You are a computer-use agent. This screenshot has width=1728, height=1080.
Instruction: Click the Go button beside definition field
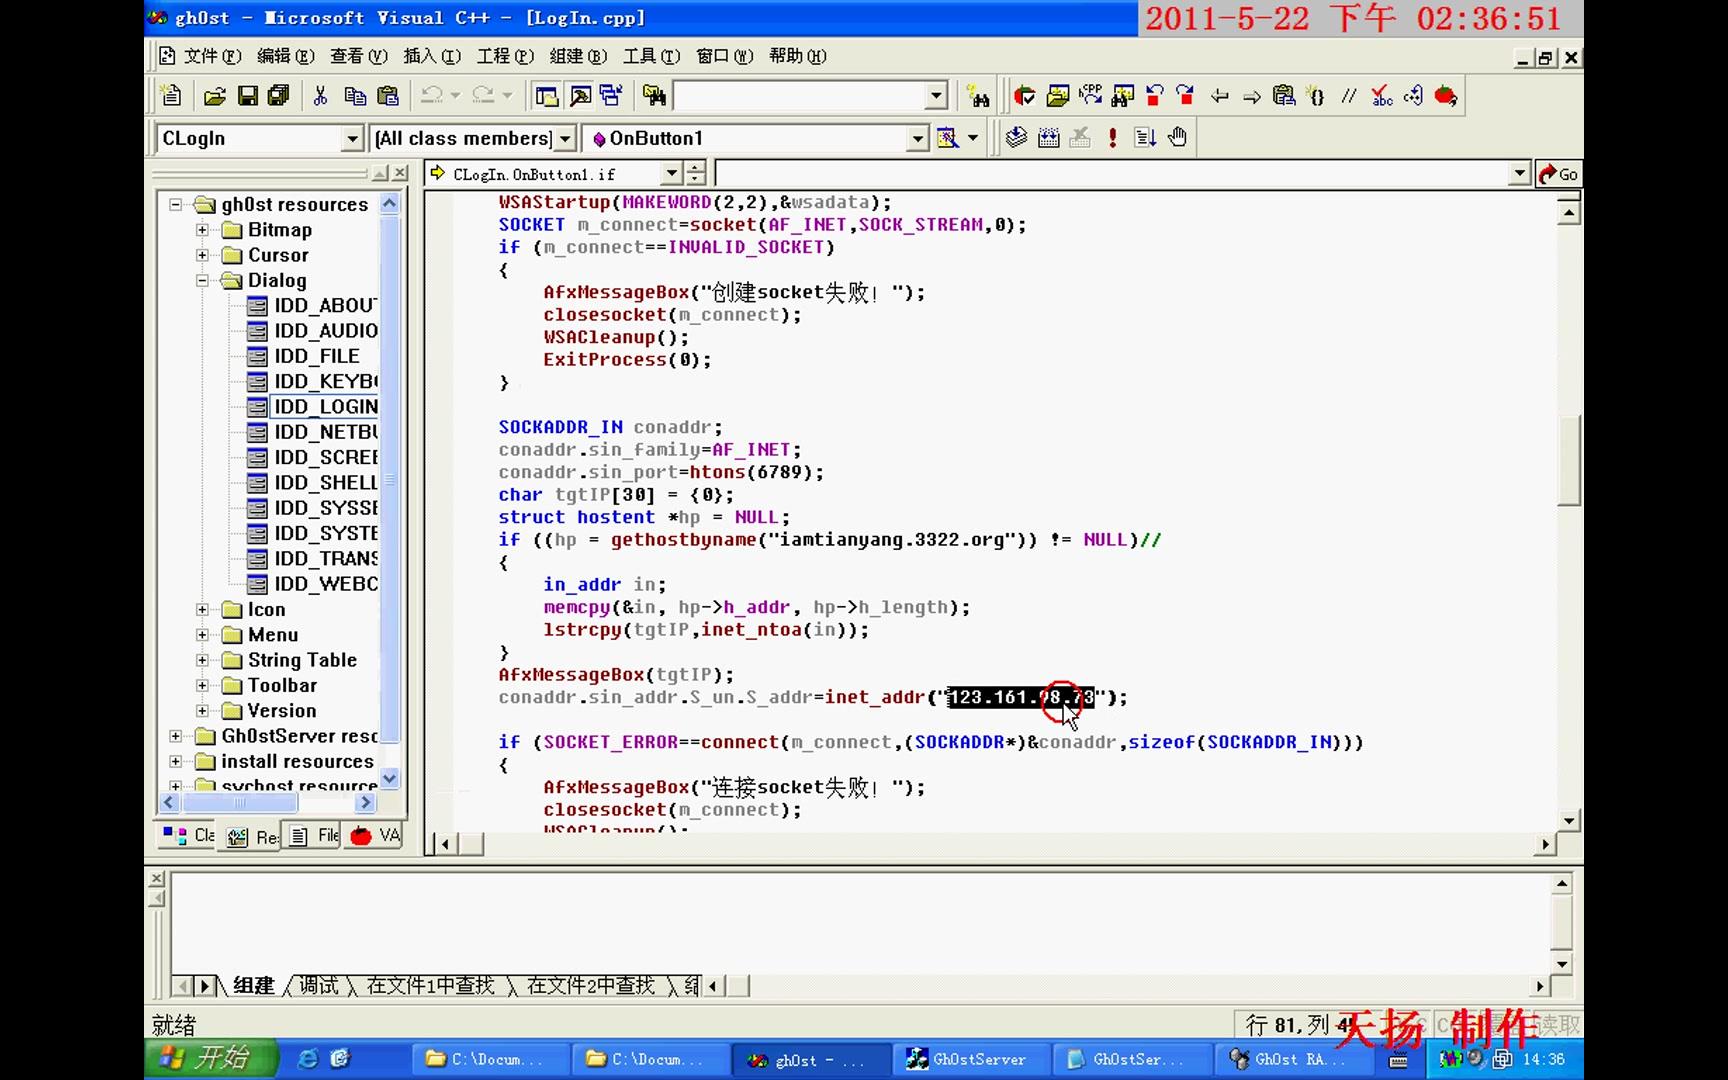pos(1558,174)
